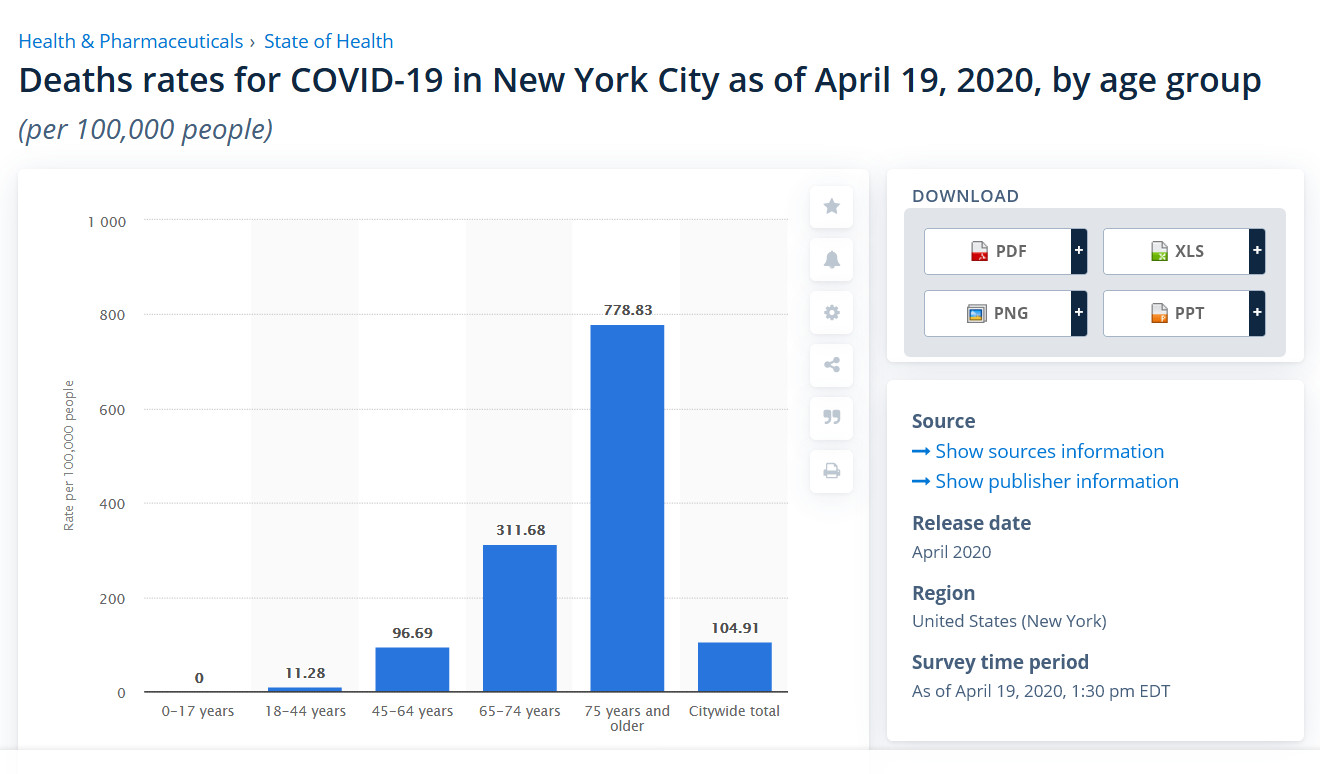
Task: Expand extra options for PNG download
Action: coord(1079,313)
